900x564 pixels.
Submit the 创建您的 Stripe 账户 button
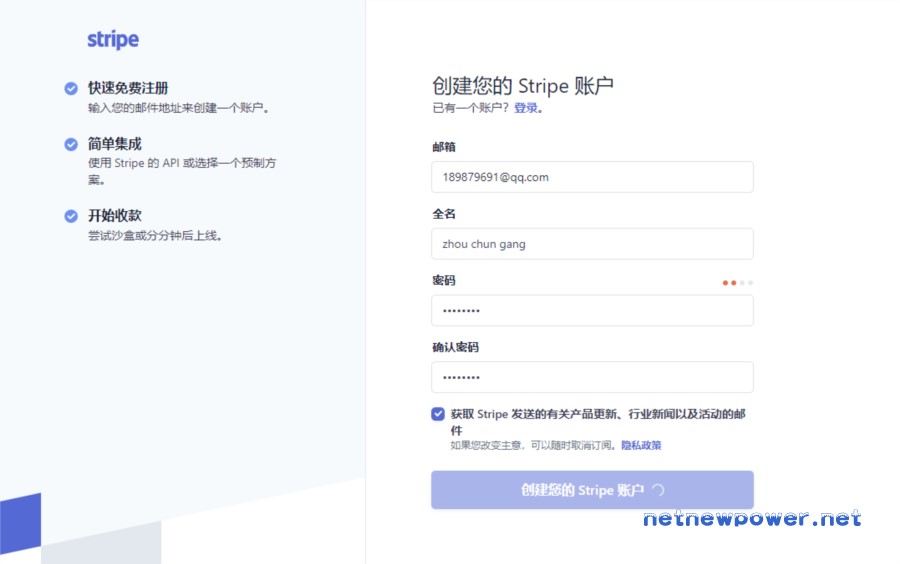click(x=592, y=490)
